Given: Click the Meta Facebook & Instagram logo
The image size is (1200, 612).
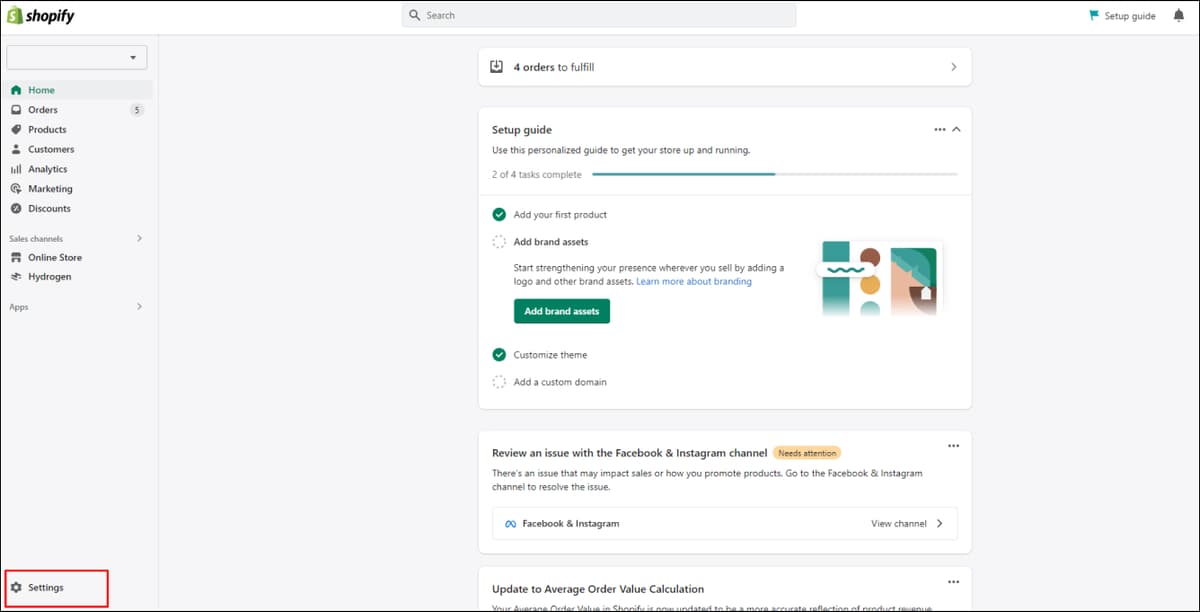Looking at the screenshot, I should (510, 524).
